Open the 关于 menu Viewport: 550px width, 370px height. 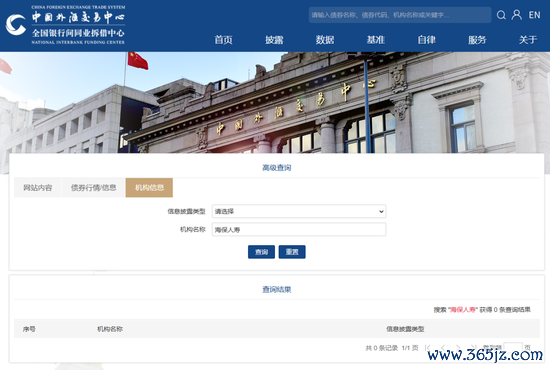pyautogui.click(x=528, y=40)
